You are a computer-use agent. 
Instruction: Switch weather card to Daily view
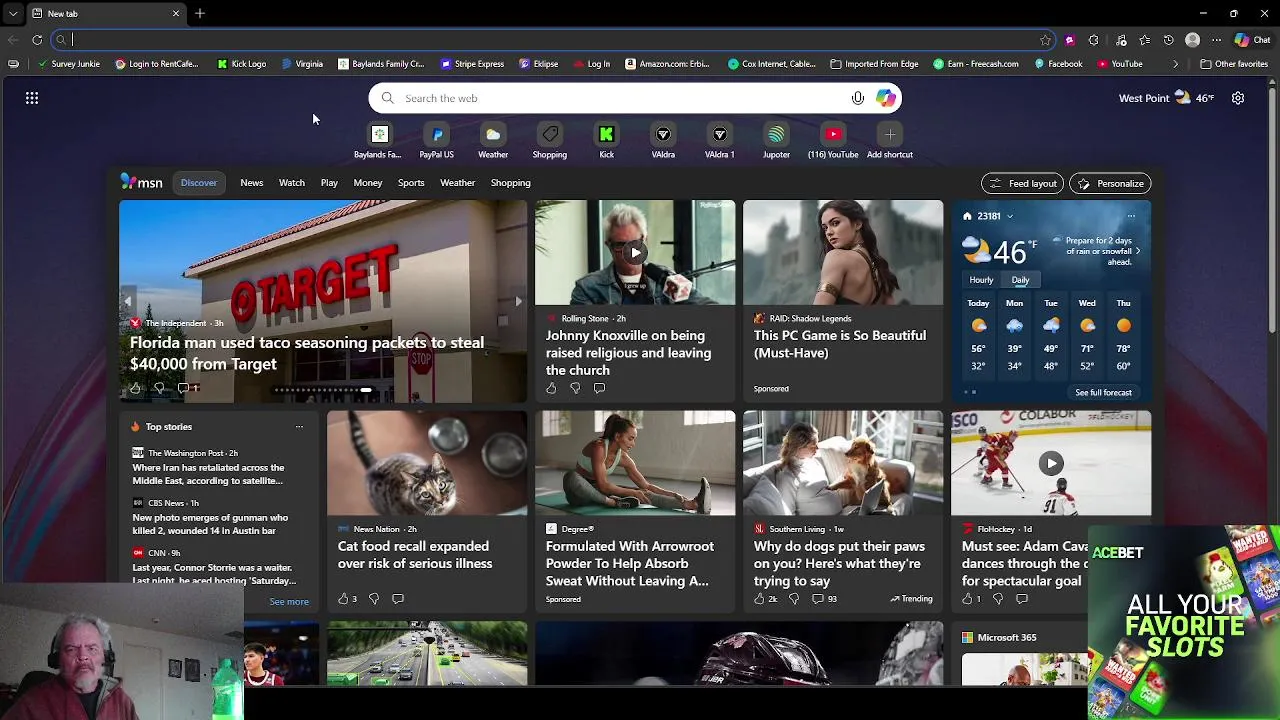click(1020, 280)
